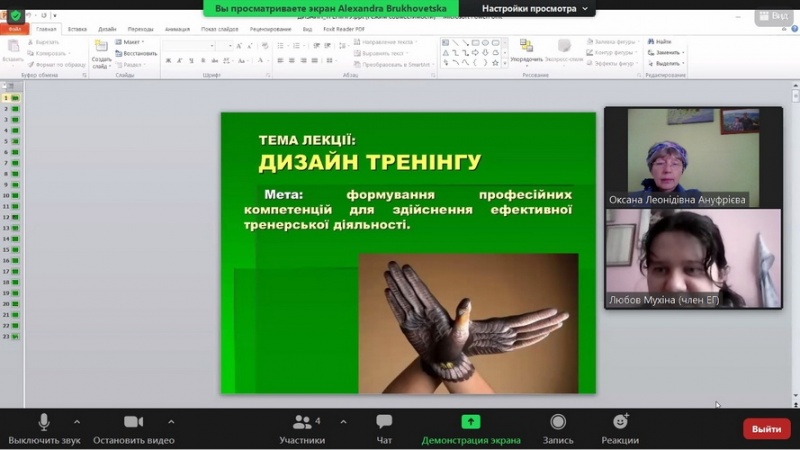This screenshot has height=450, width=800.
Task: Stop camera via Остановить видео icon
Action: 133,423
